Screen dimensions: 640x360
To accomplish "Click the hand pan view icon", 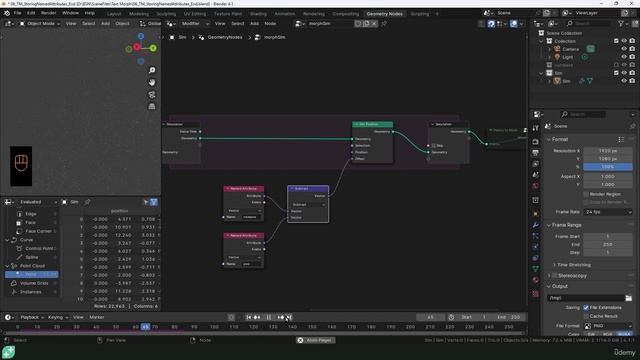I will [x=152, y=82].
